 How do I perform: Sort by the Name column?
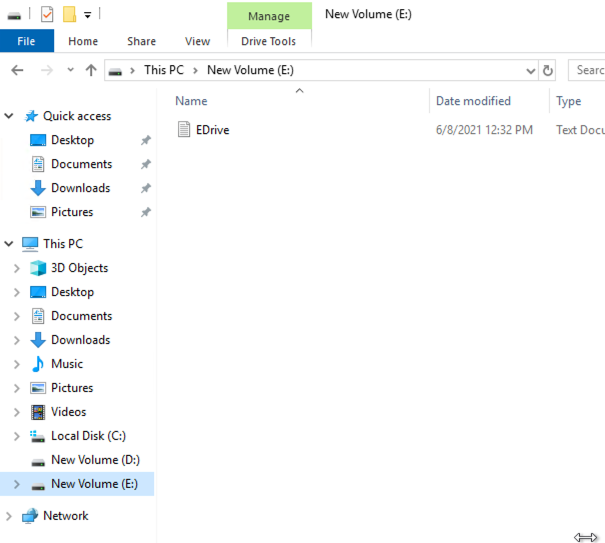[191, 101]
